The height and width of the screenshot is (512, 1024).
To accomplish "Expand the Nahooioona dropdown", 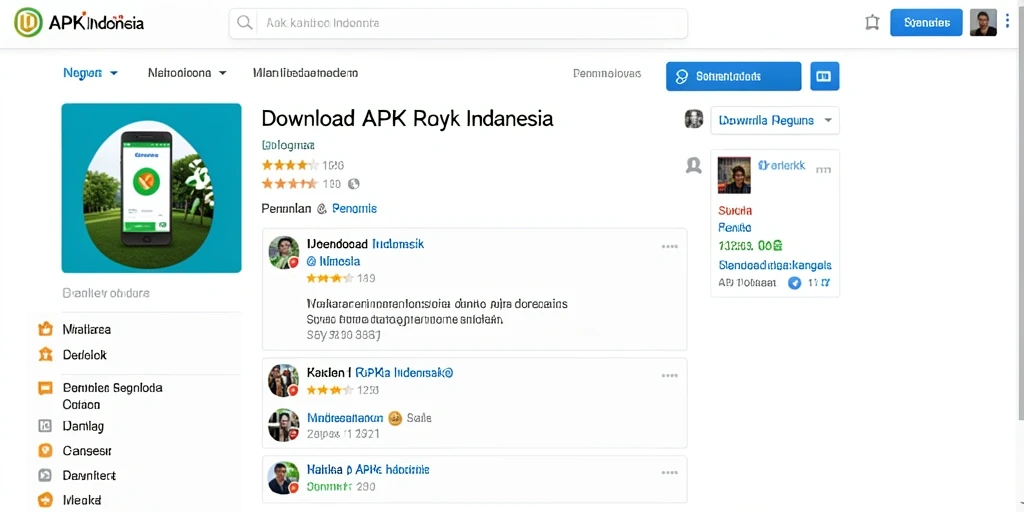I will click(x=187, y=73).
